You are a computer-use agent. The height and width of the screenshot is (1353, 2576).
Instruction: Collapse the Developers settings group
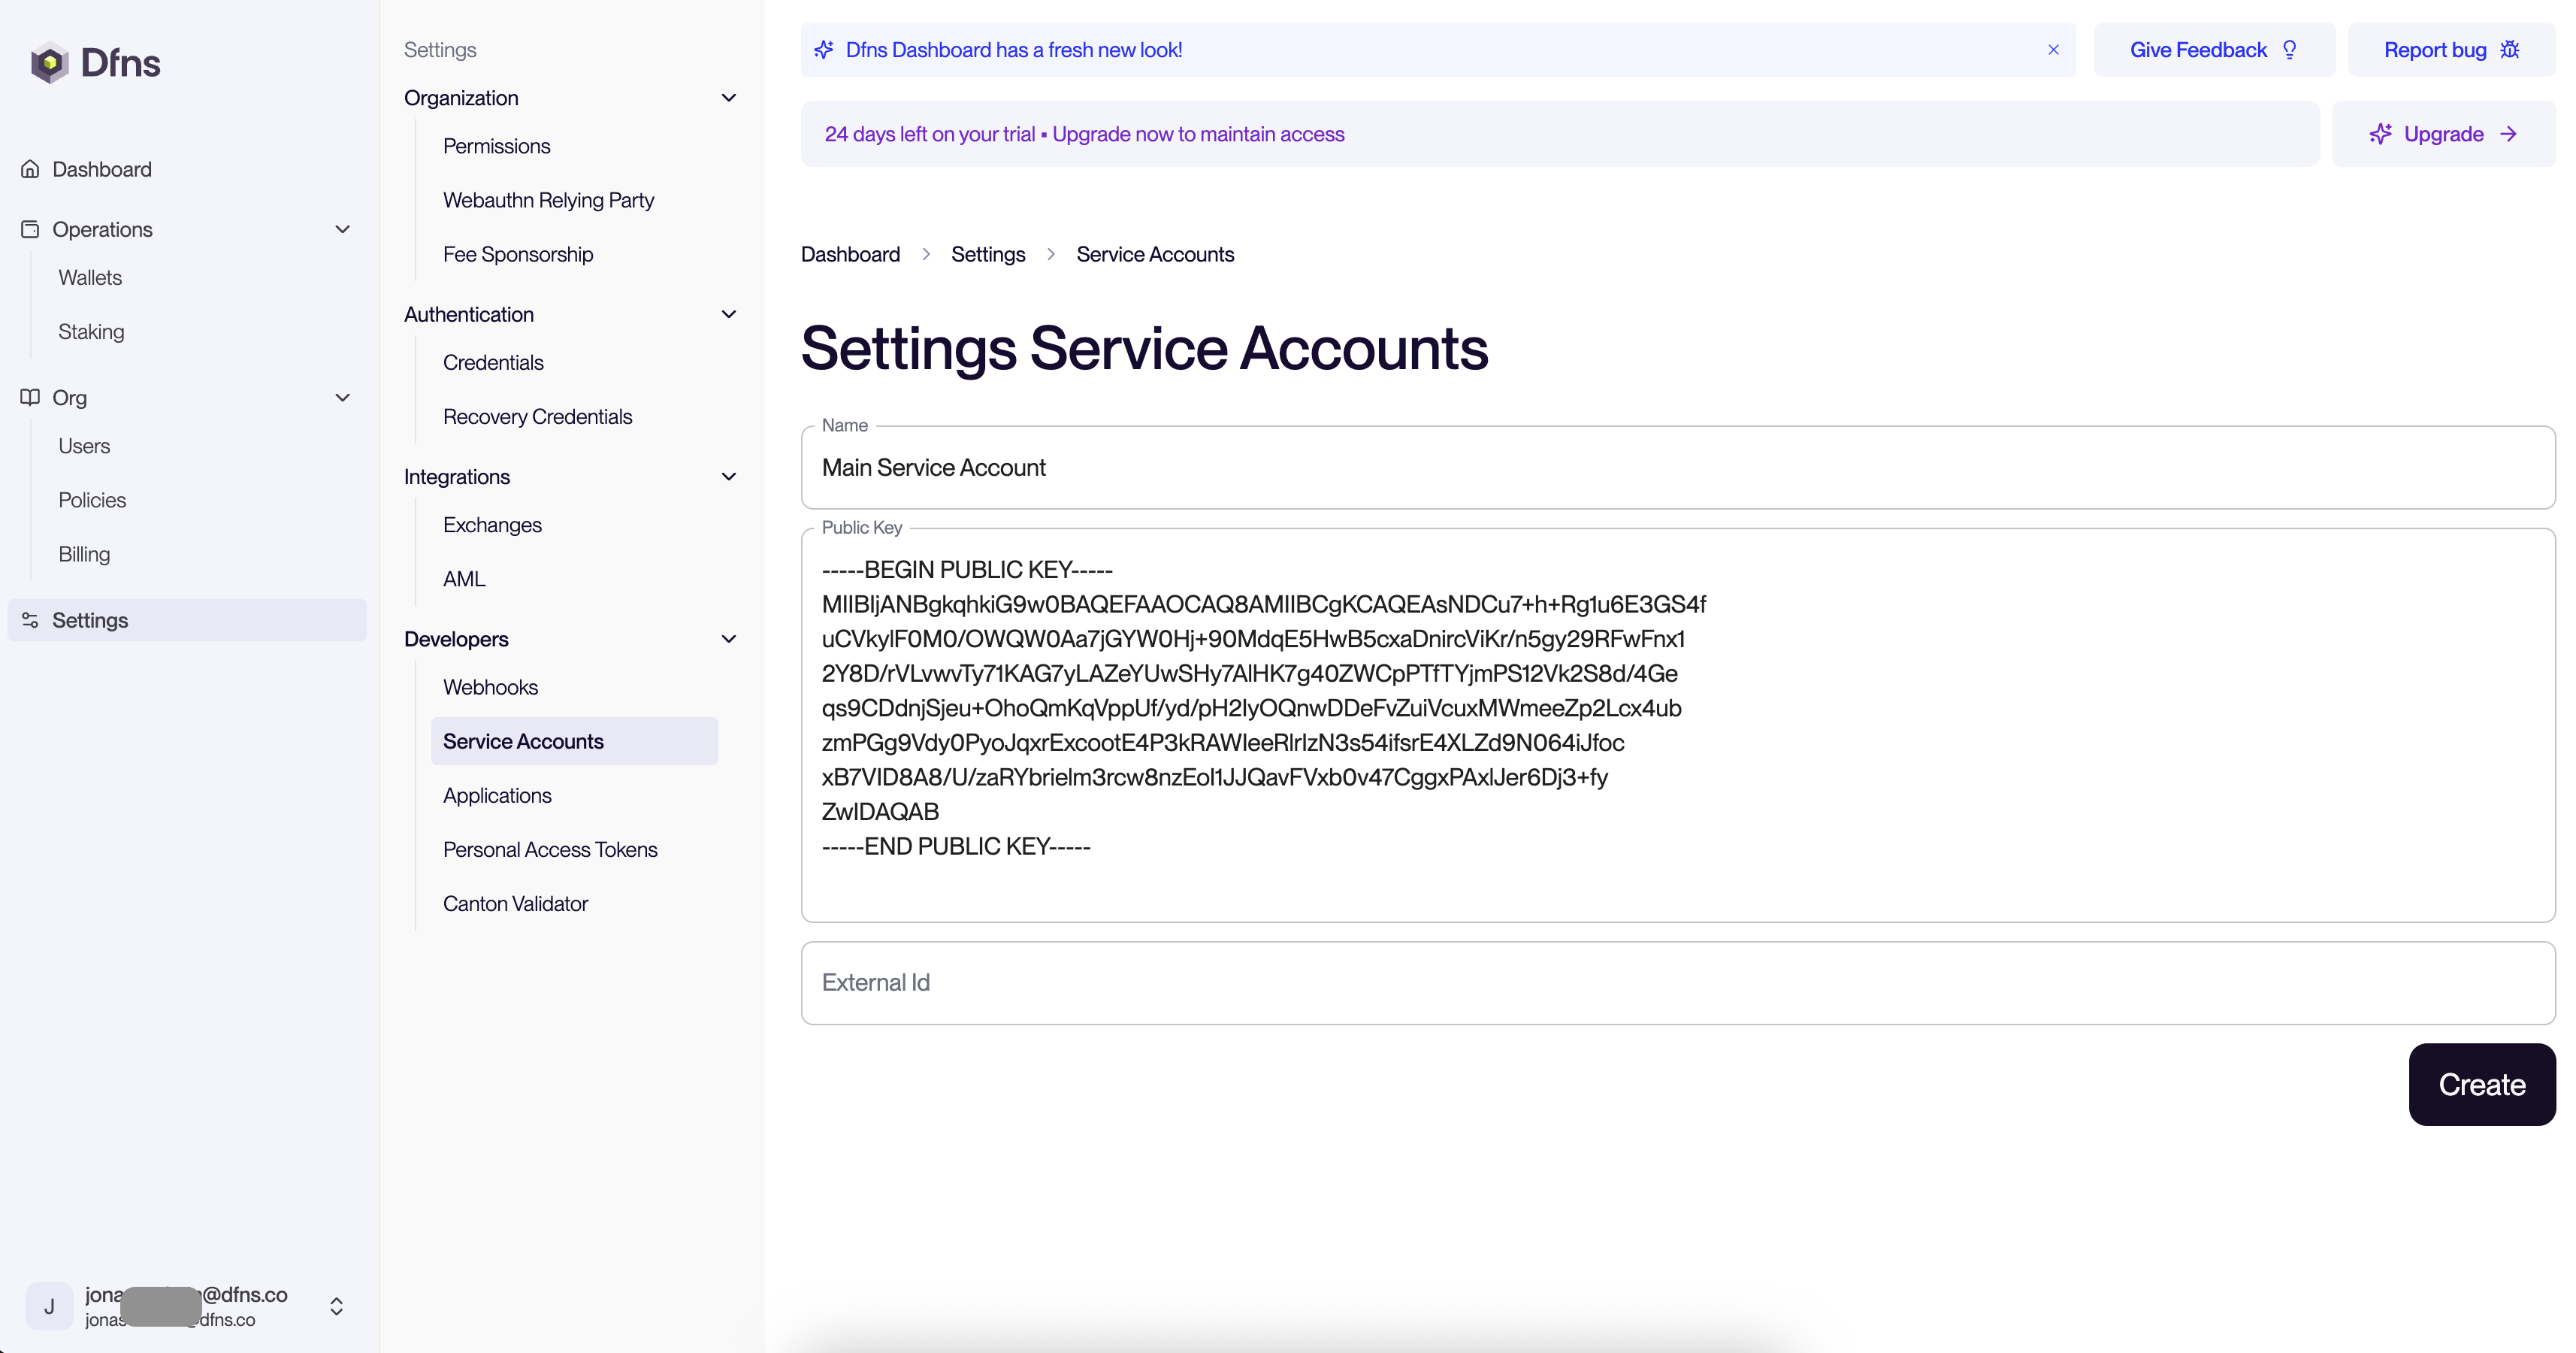(x=729, y=639)
